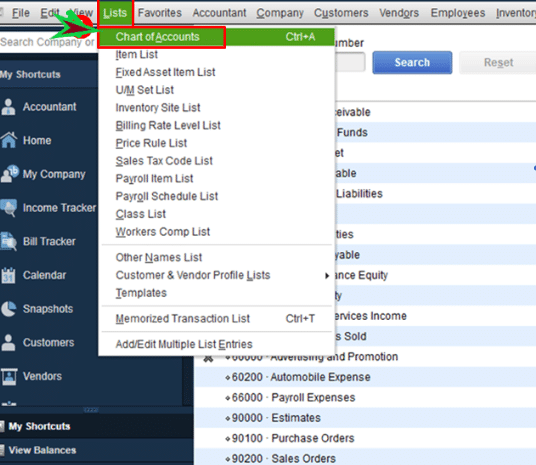This screenshot has height=465, width=536.
Task: Click the Search Company search field
Action: (x=48, y=42)
